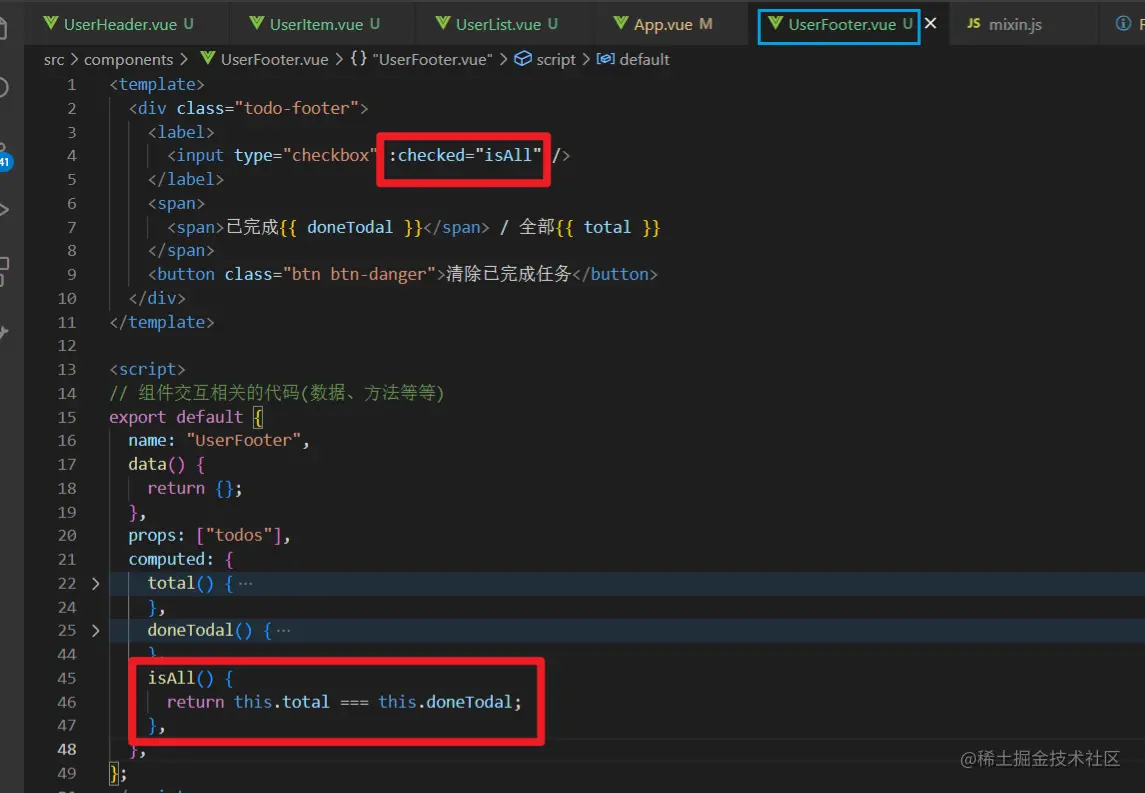Screen dimensions: 1145x793
Task: Click the 'src' breadcrumb
Action: (54, 59)
